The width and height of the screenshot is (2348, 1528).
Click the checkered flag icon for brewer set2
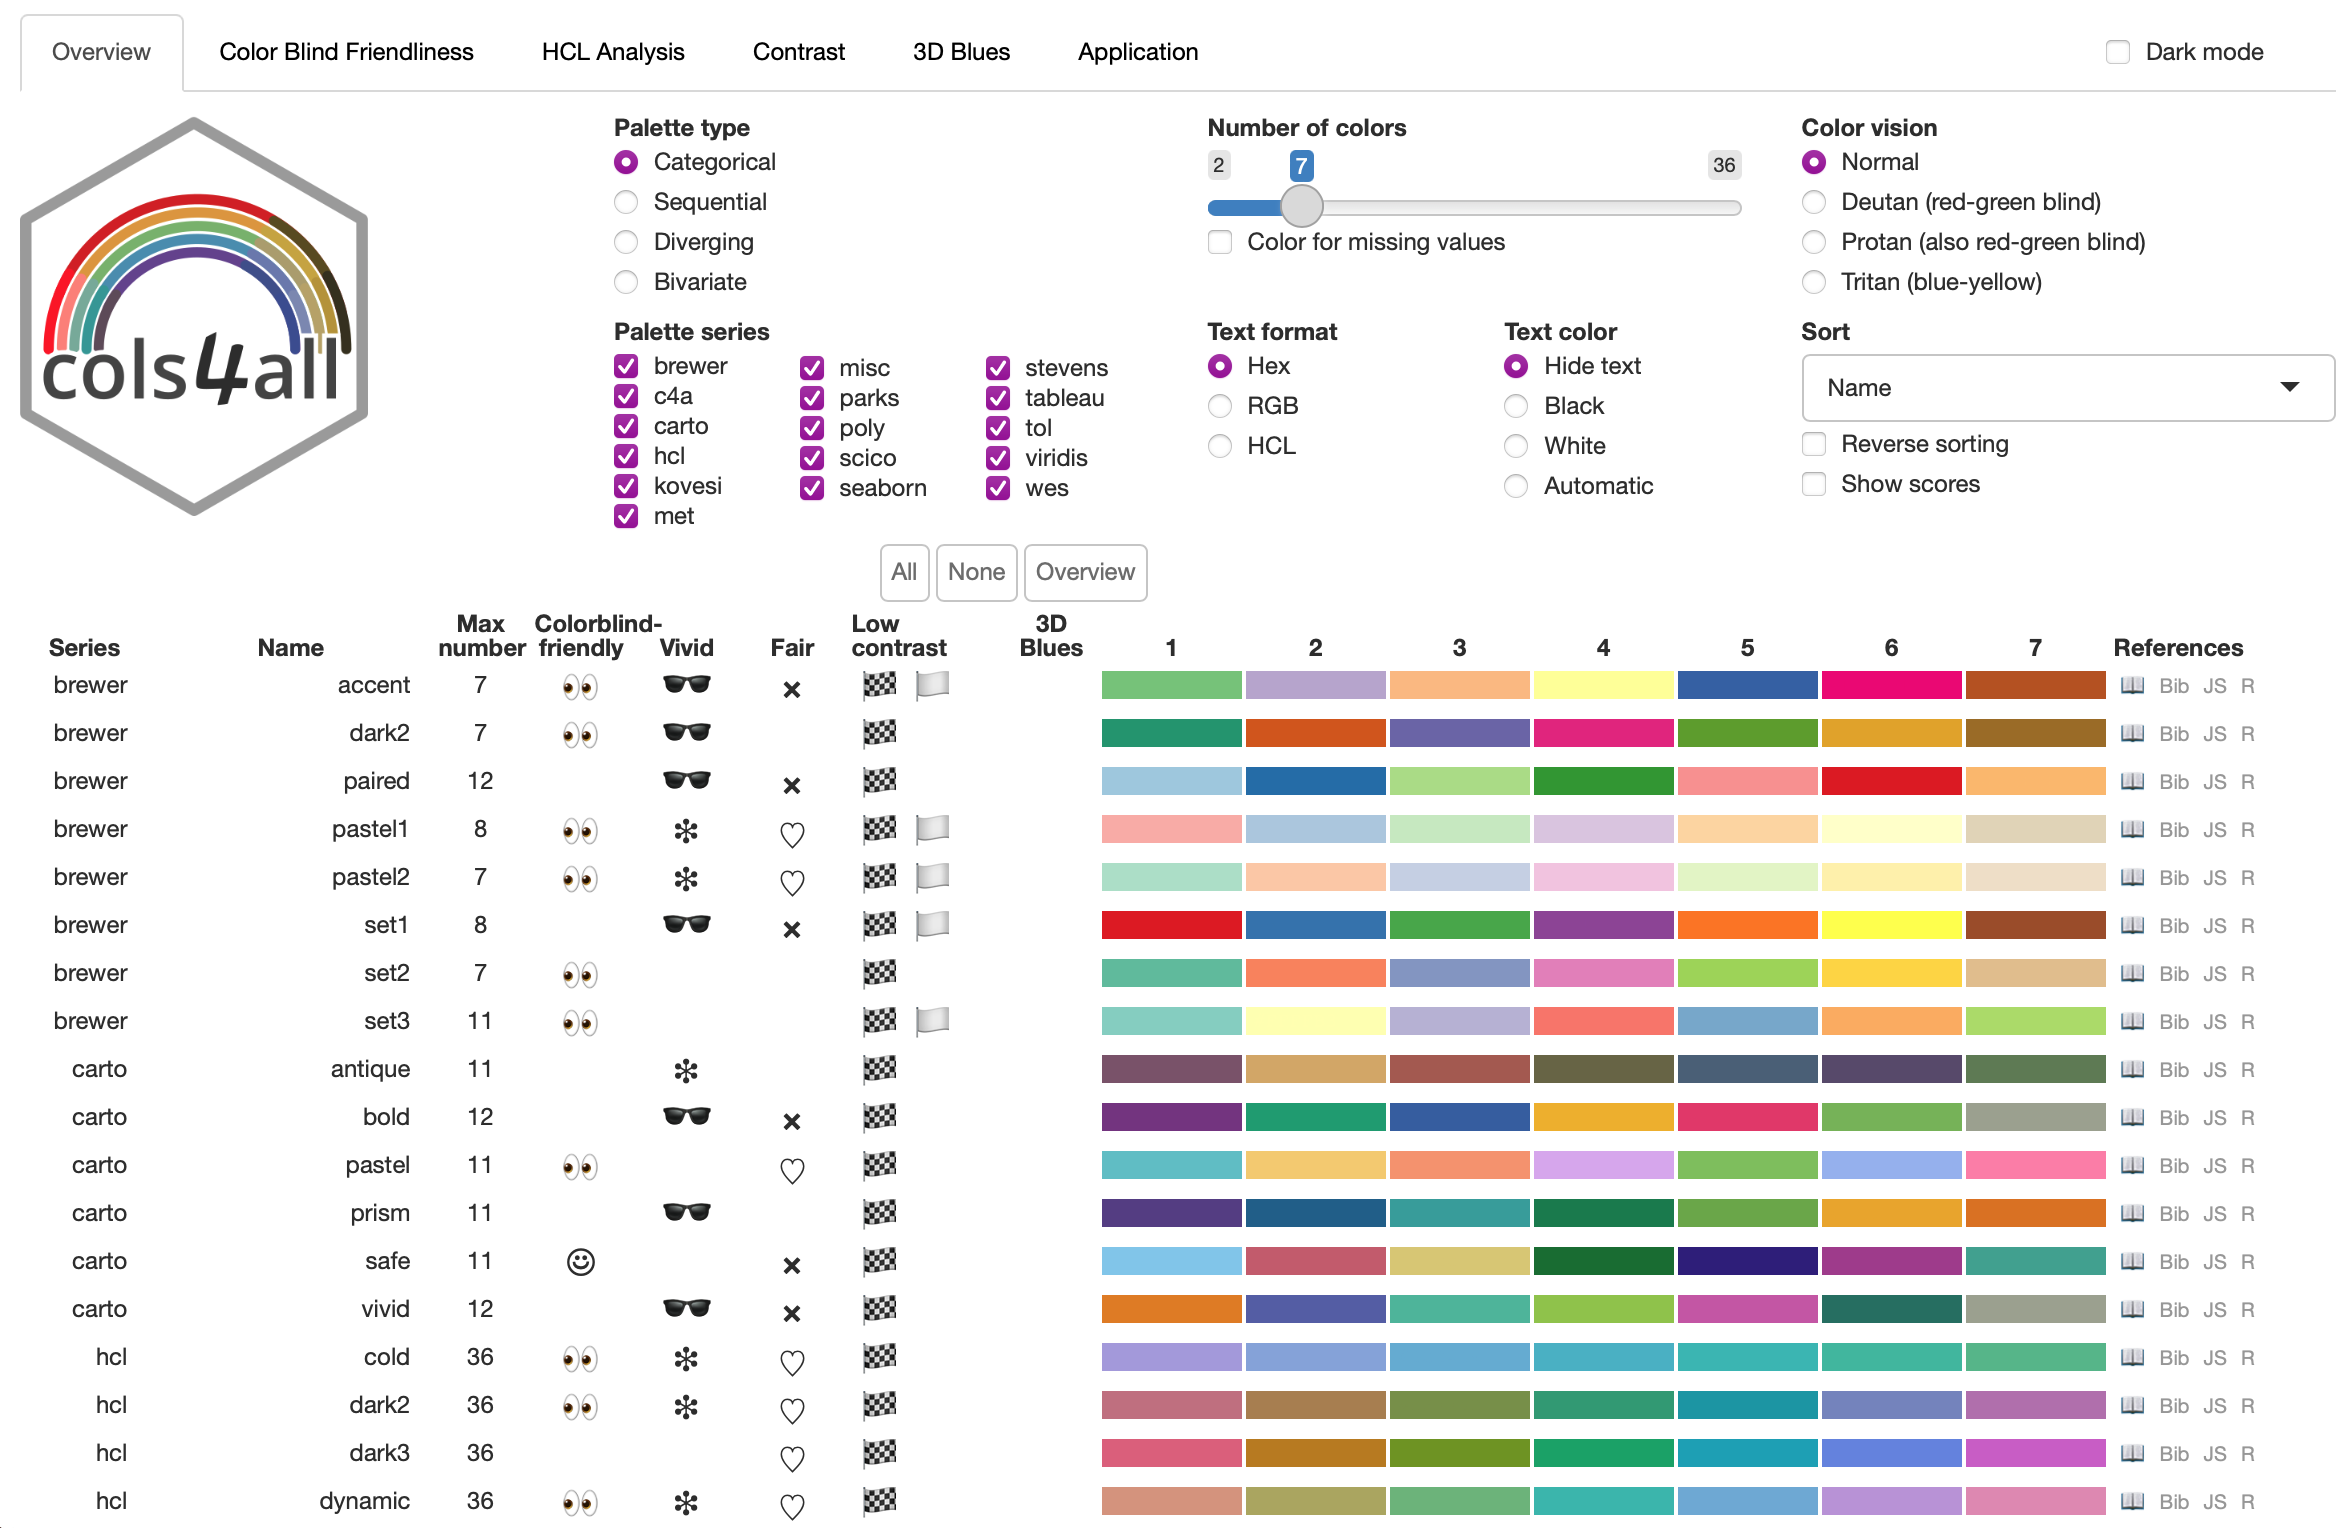click(879, 973)
